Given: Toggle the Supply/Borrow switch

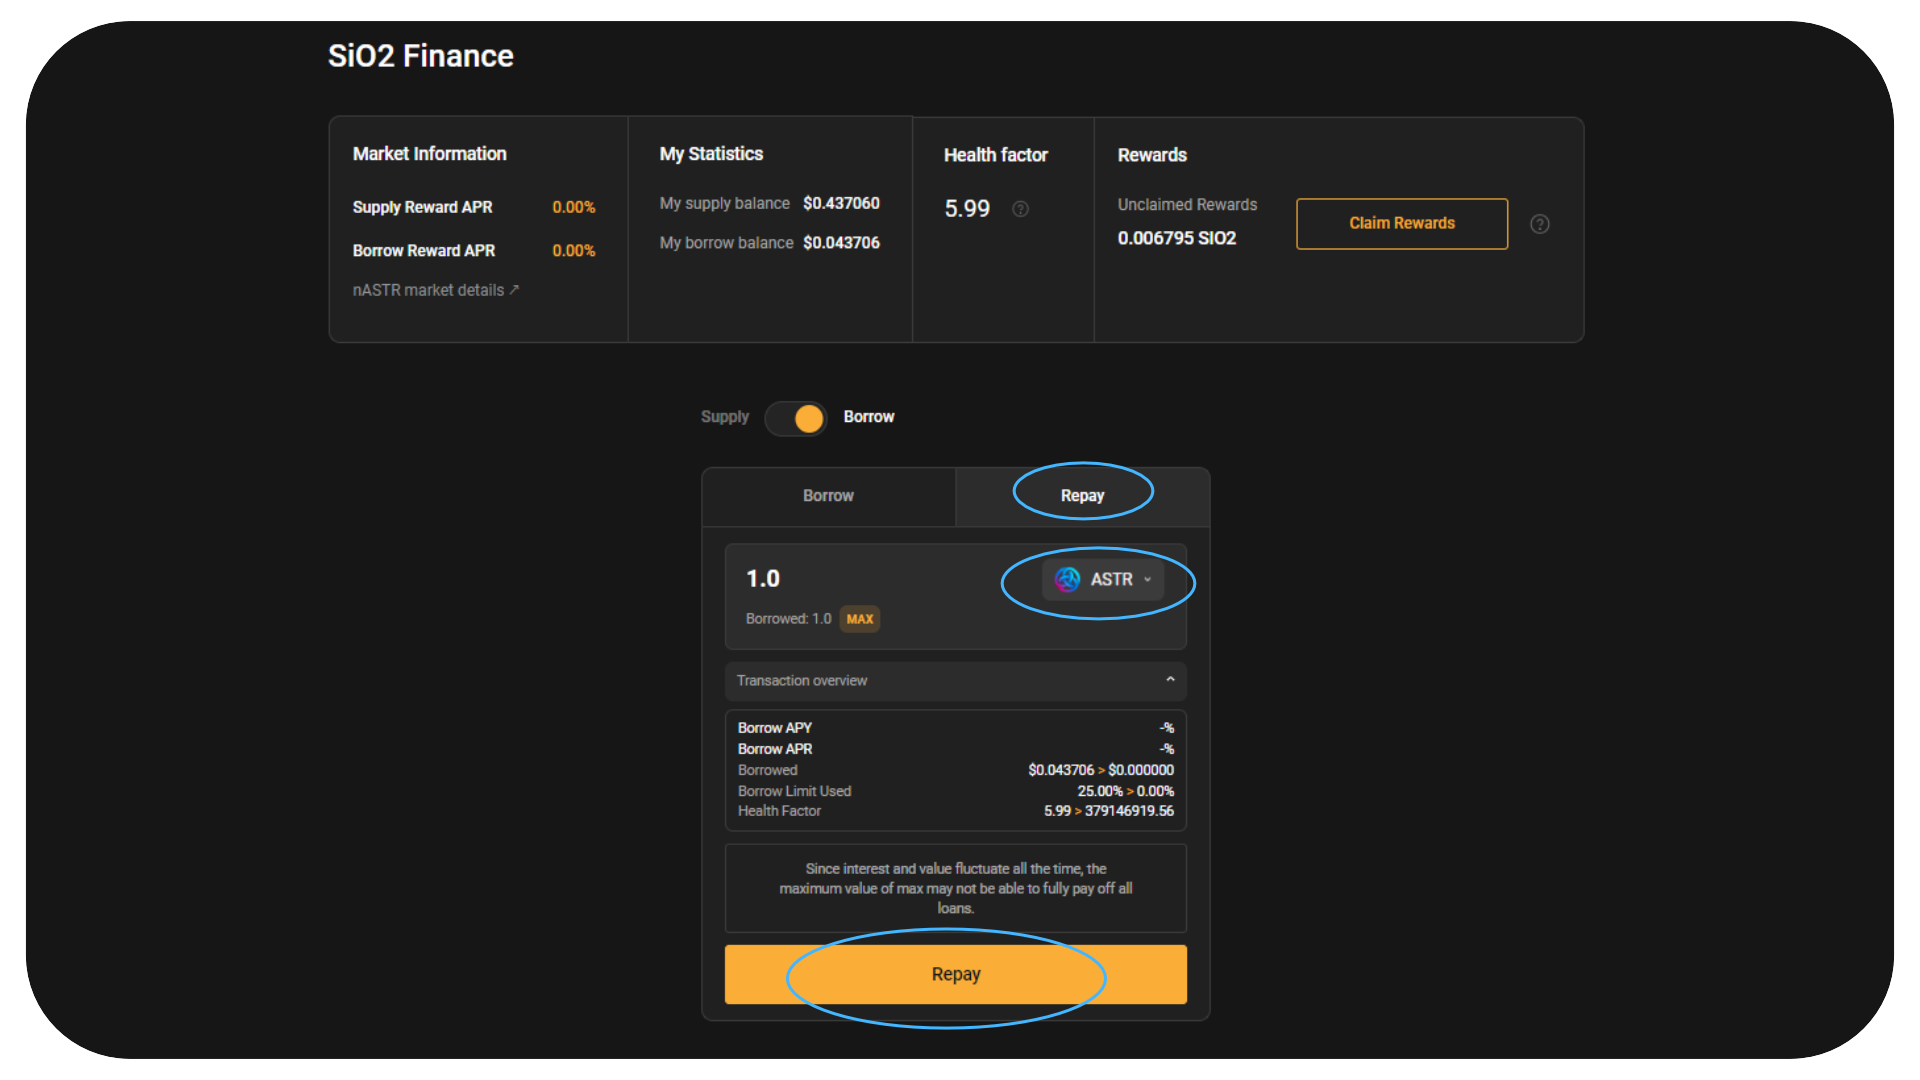Looking at the screenshot, I should (x=796, y=418).
